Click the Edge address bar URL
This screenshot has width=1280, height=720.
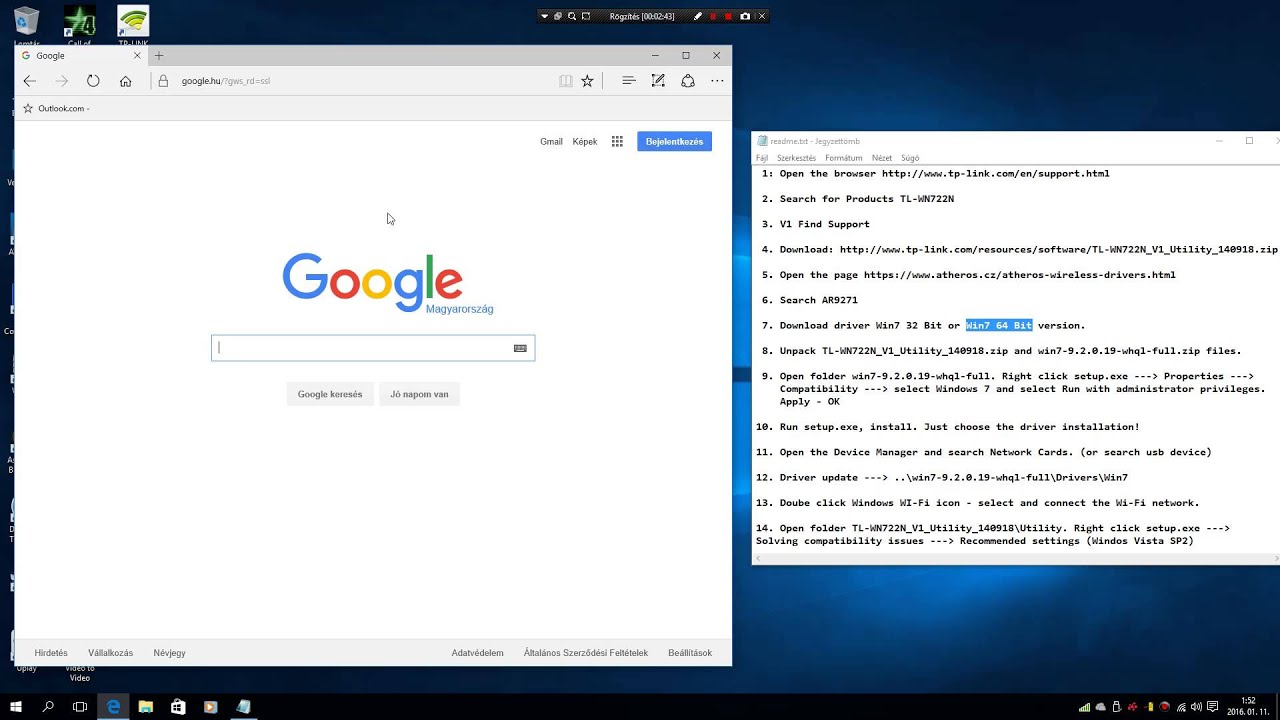click(x=226, y=81)
